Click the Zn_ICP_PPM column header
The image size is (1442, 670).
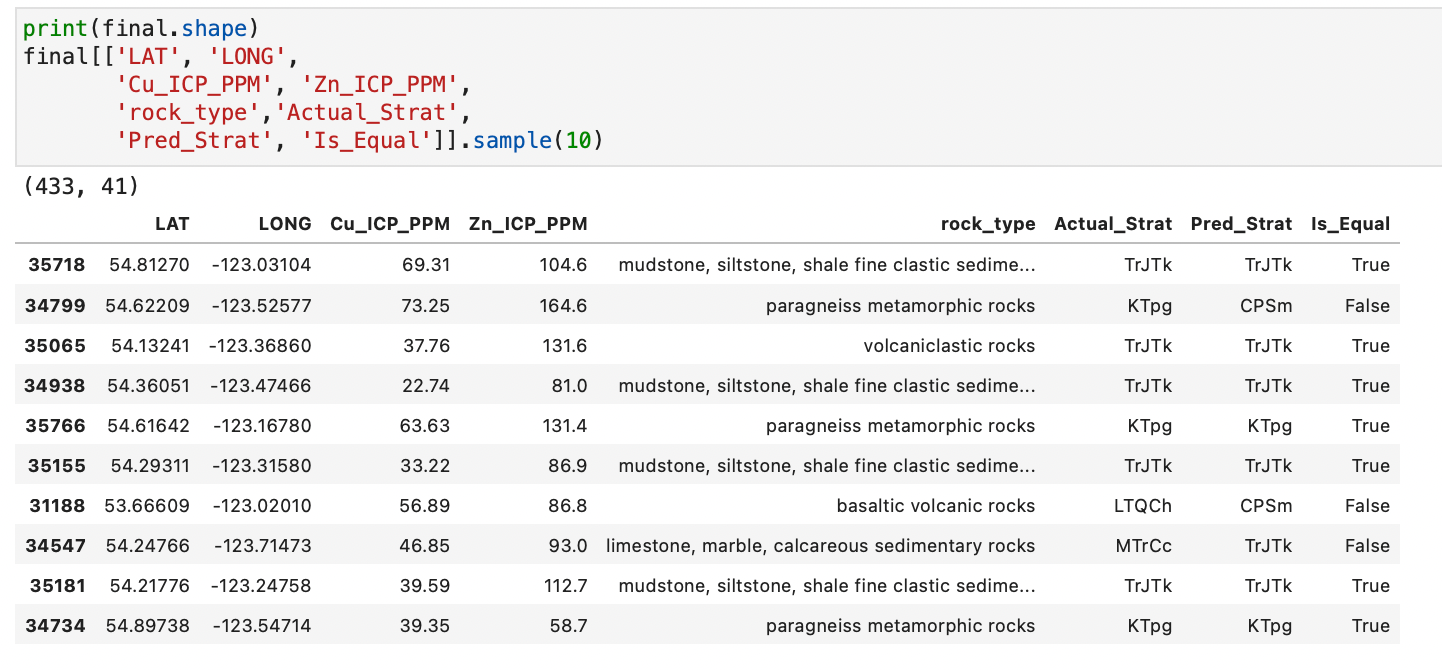pyautogui.click(x=527, y=224)
